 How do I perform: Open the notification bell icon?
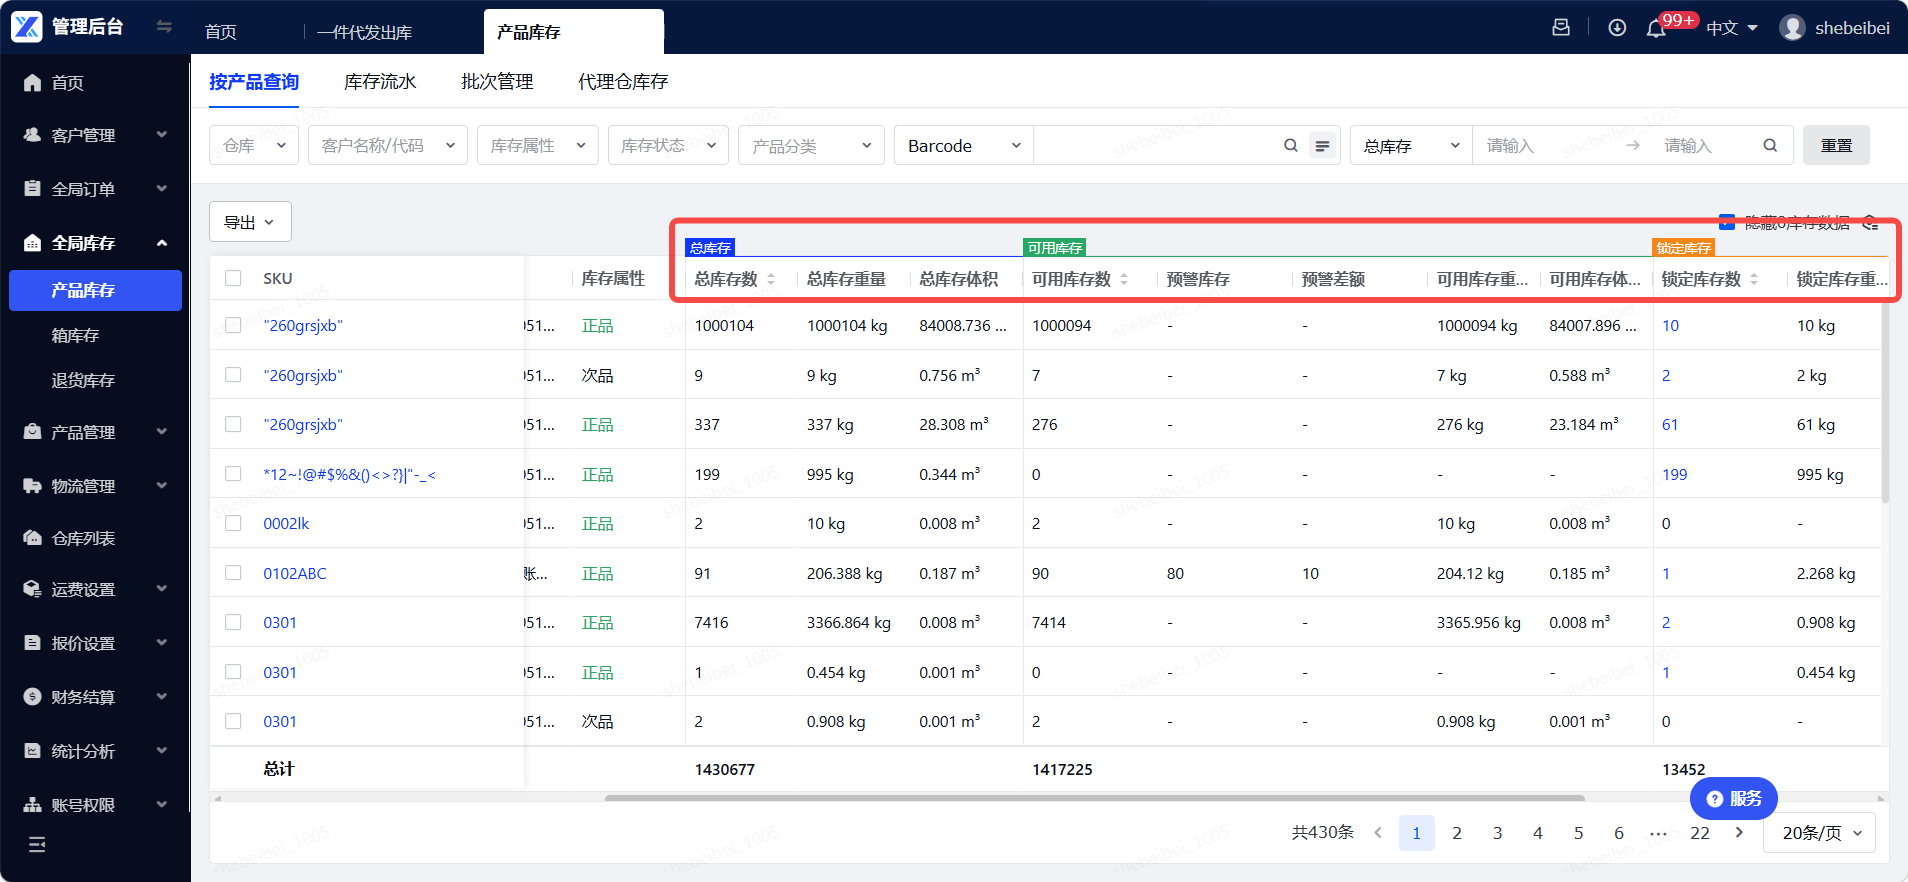coord(1656,28)
